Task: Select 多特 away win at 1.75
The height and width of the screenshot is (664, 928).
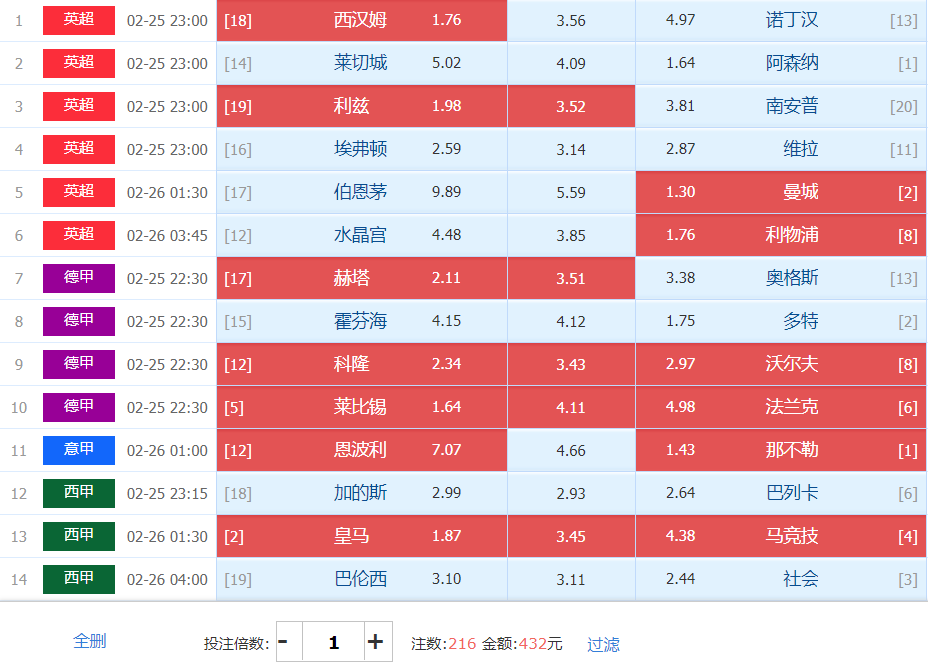Action: (781, 321)
